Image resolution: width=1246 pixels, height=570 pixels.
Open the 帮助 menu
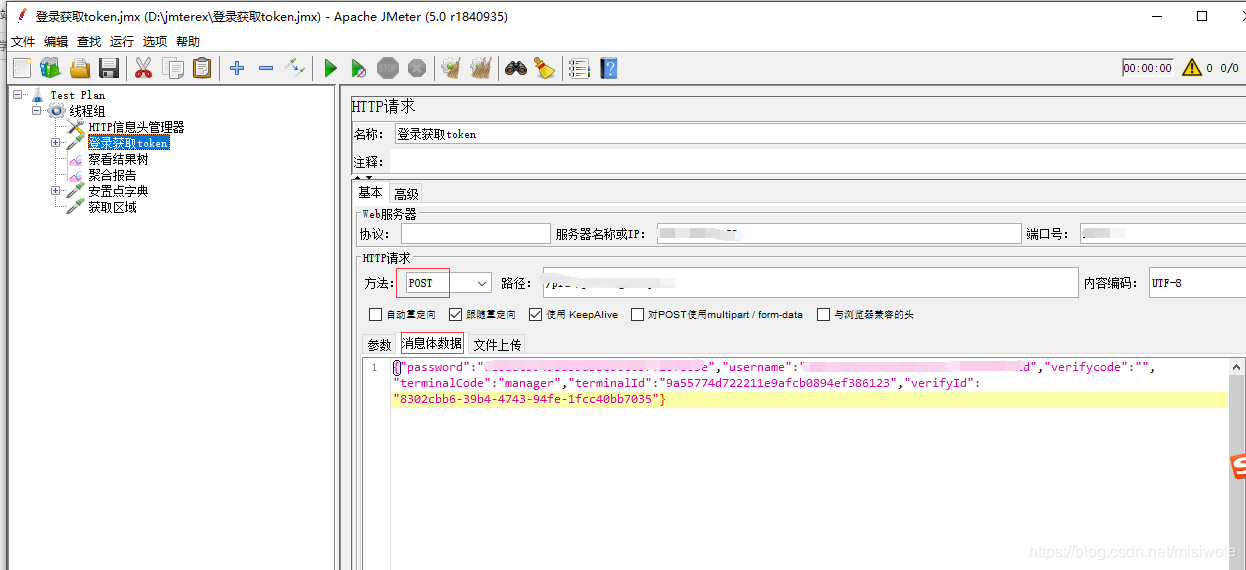pos(188,42)
